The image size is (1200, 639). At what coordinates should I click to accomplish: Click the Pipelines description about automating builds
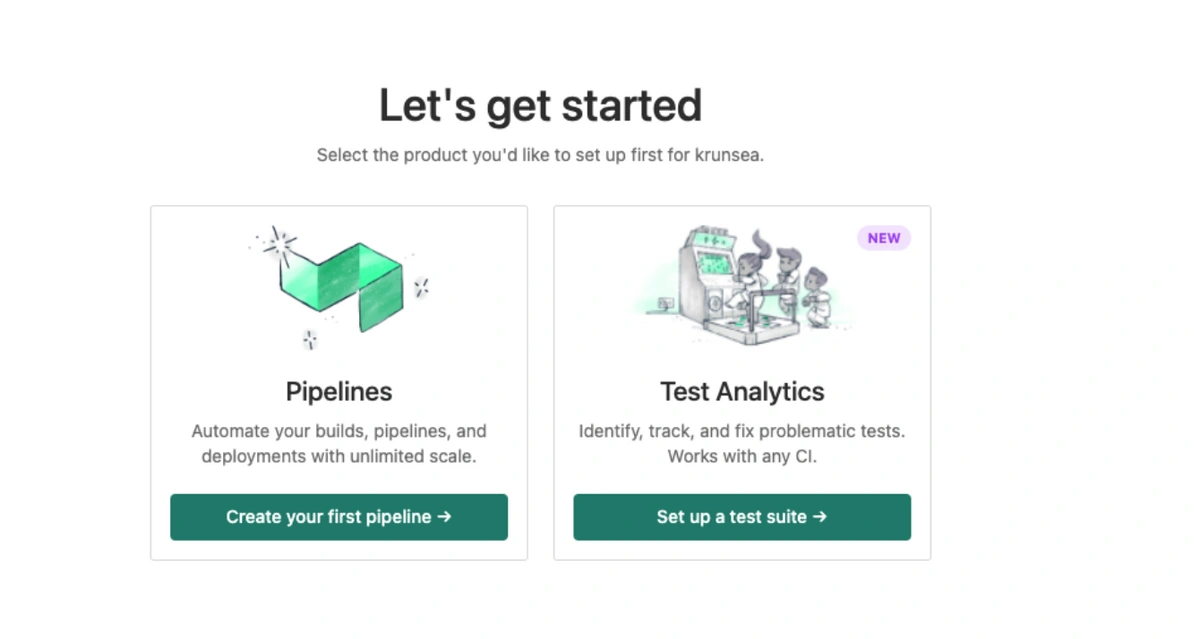coord(339,444)
